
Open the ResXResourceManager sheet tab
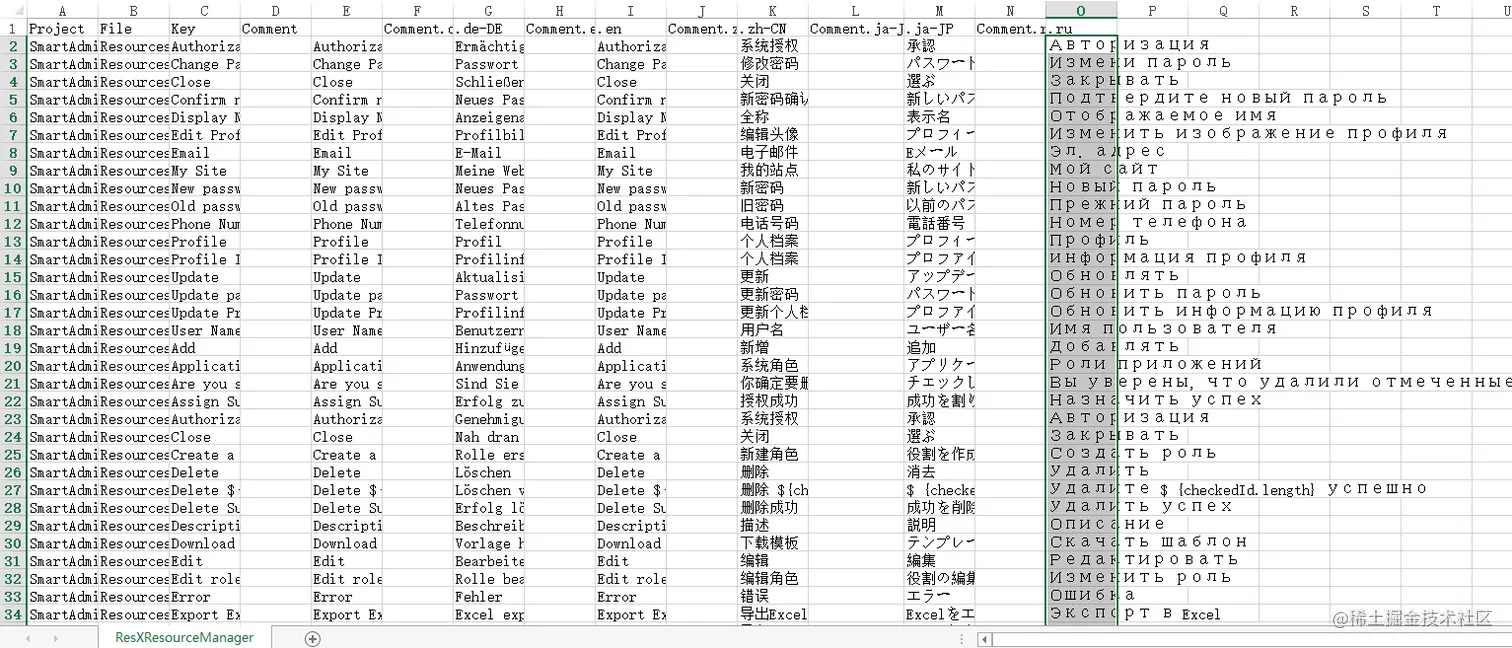(x=184, y=637)
